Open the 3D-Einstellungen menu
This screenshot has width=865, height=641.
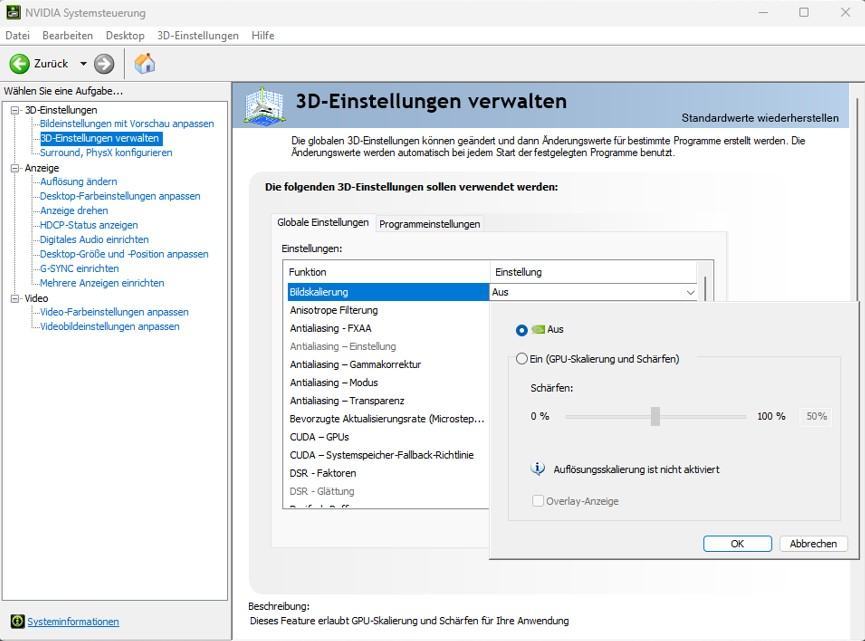(x=197, y=35)
